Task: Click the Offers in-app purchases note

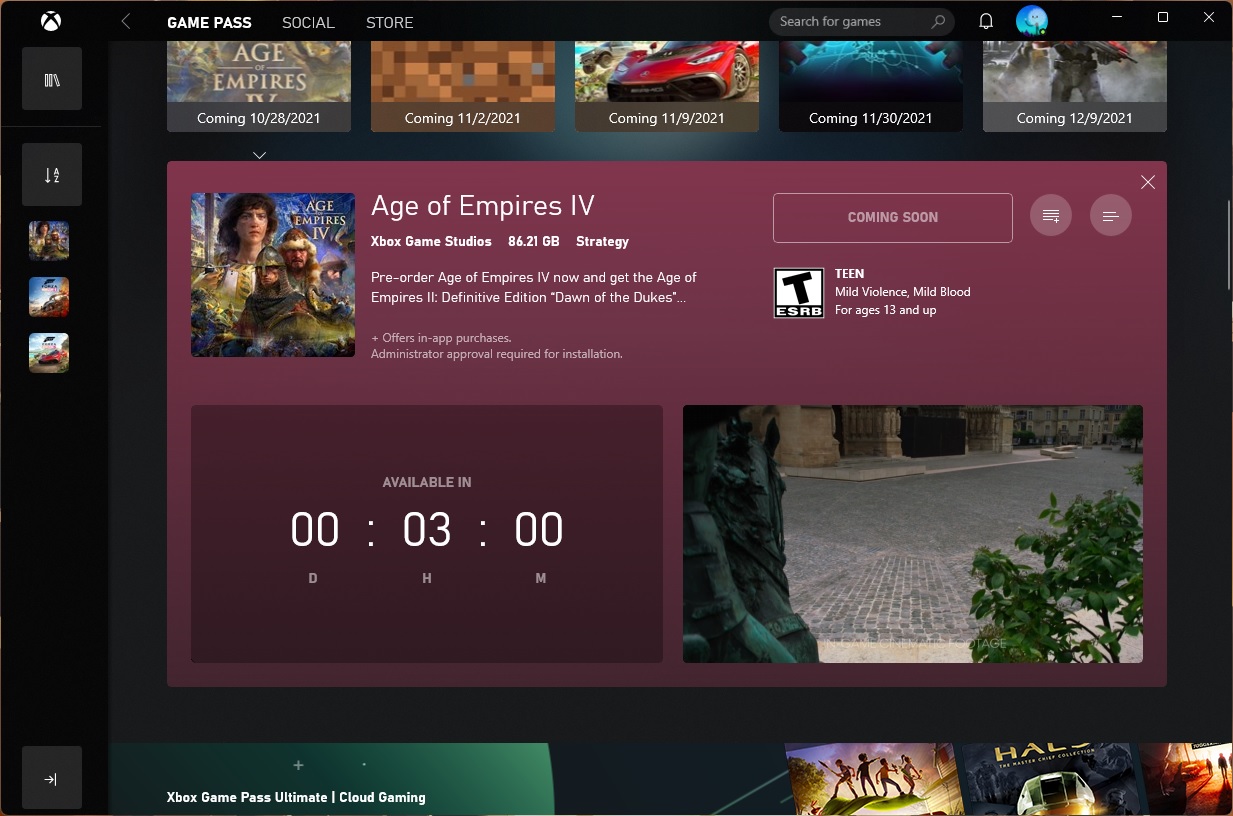Action: click(441, 338)
